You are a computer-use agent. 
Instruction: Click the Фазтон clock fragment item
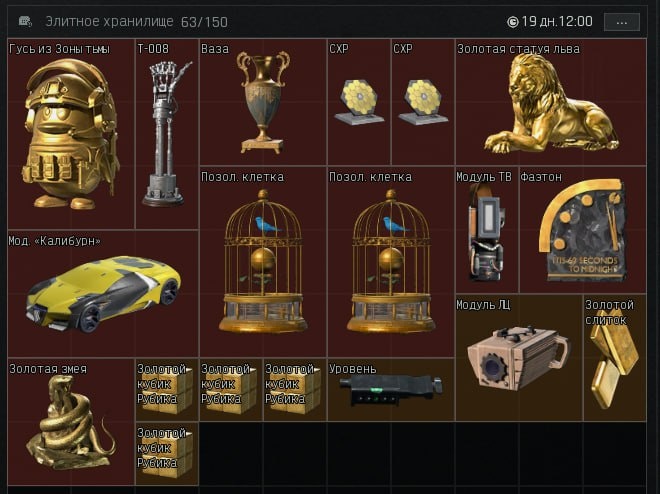(583, 230)
